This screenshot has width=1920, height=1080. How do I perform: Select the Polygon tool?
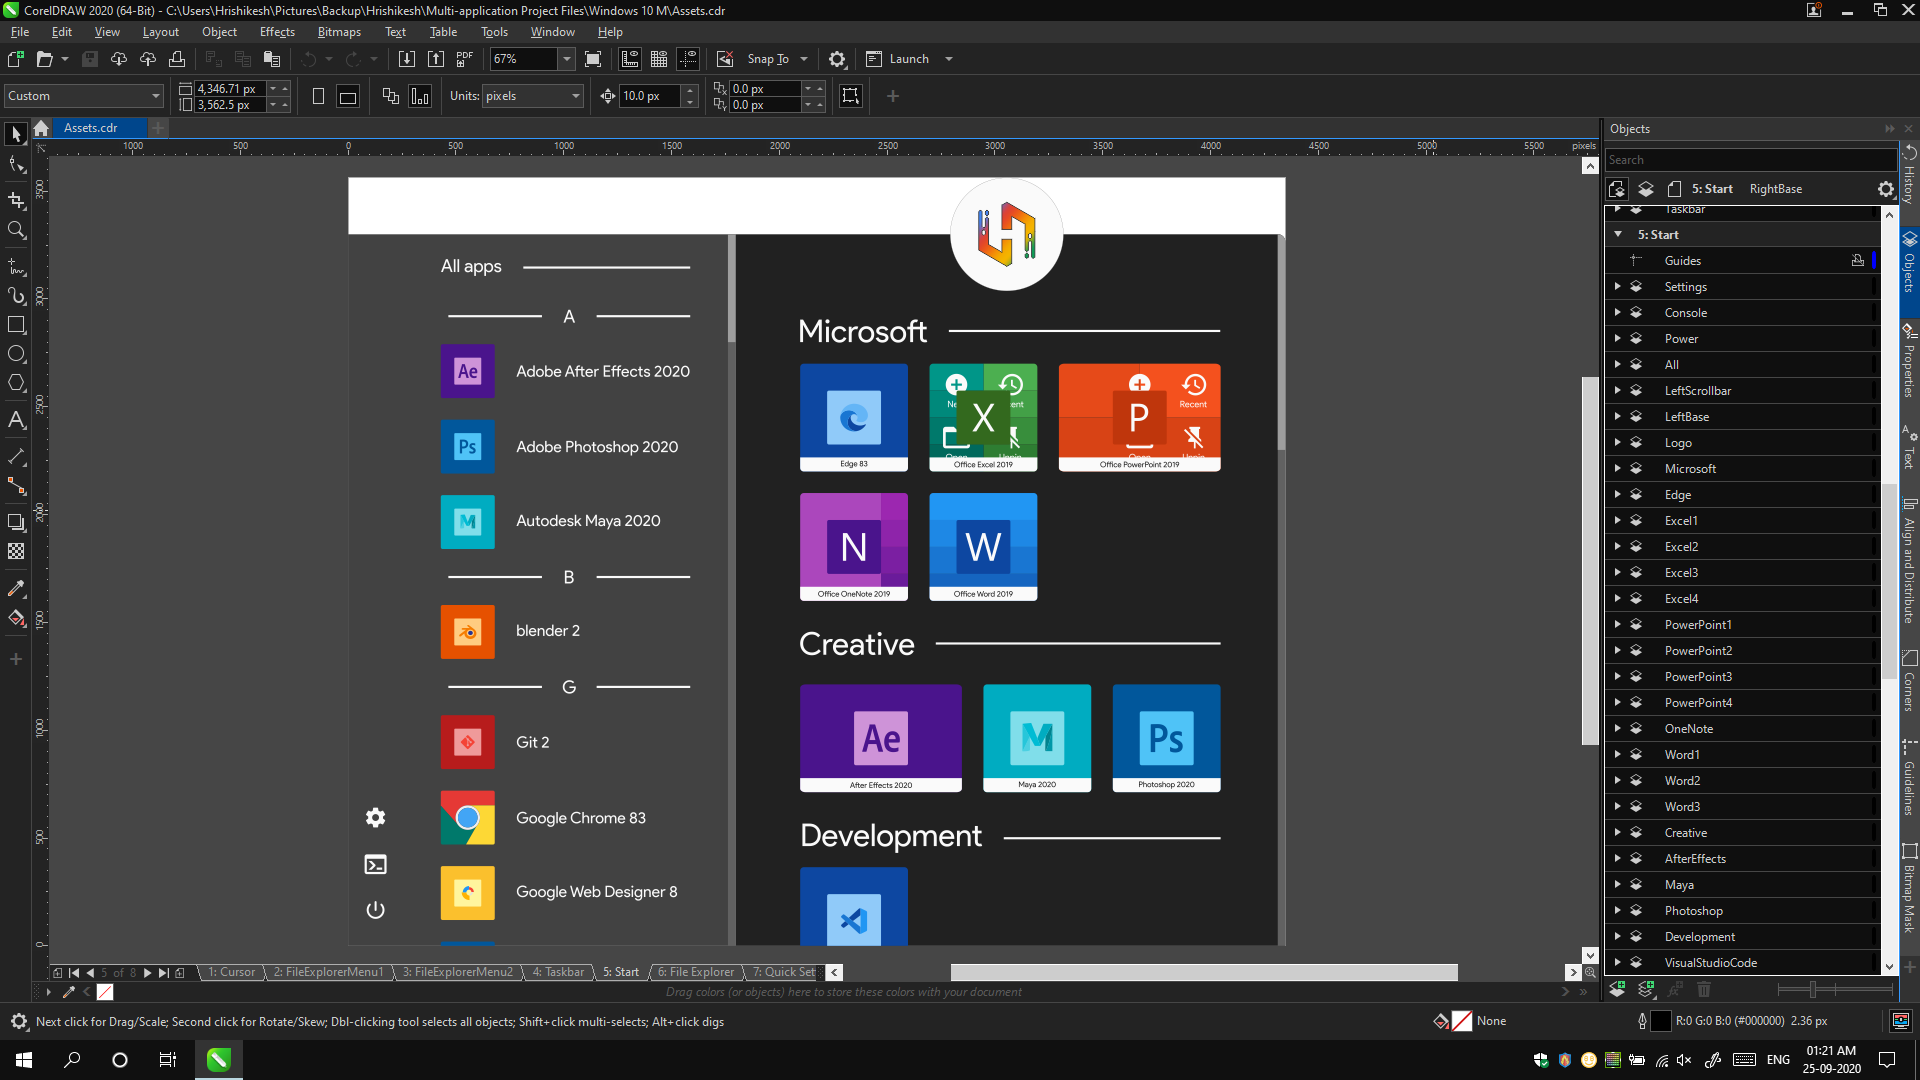pyautogui.click(x=16, y=383)
